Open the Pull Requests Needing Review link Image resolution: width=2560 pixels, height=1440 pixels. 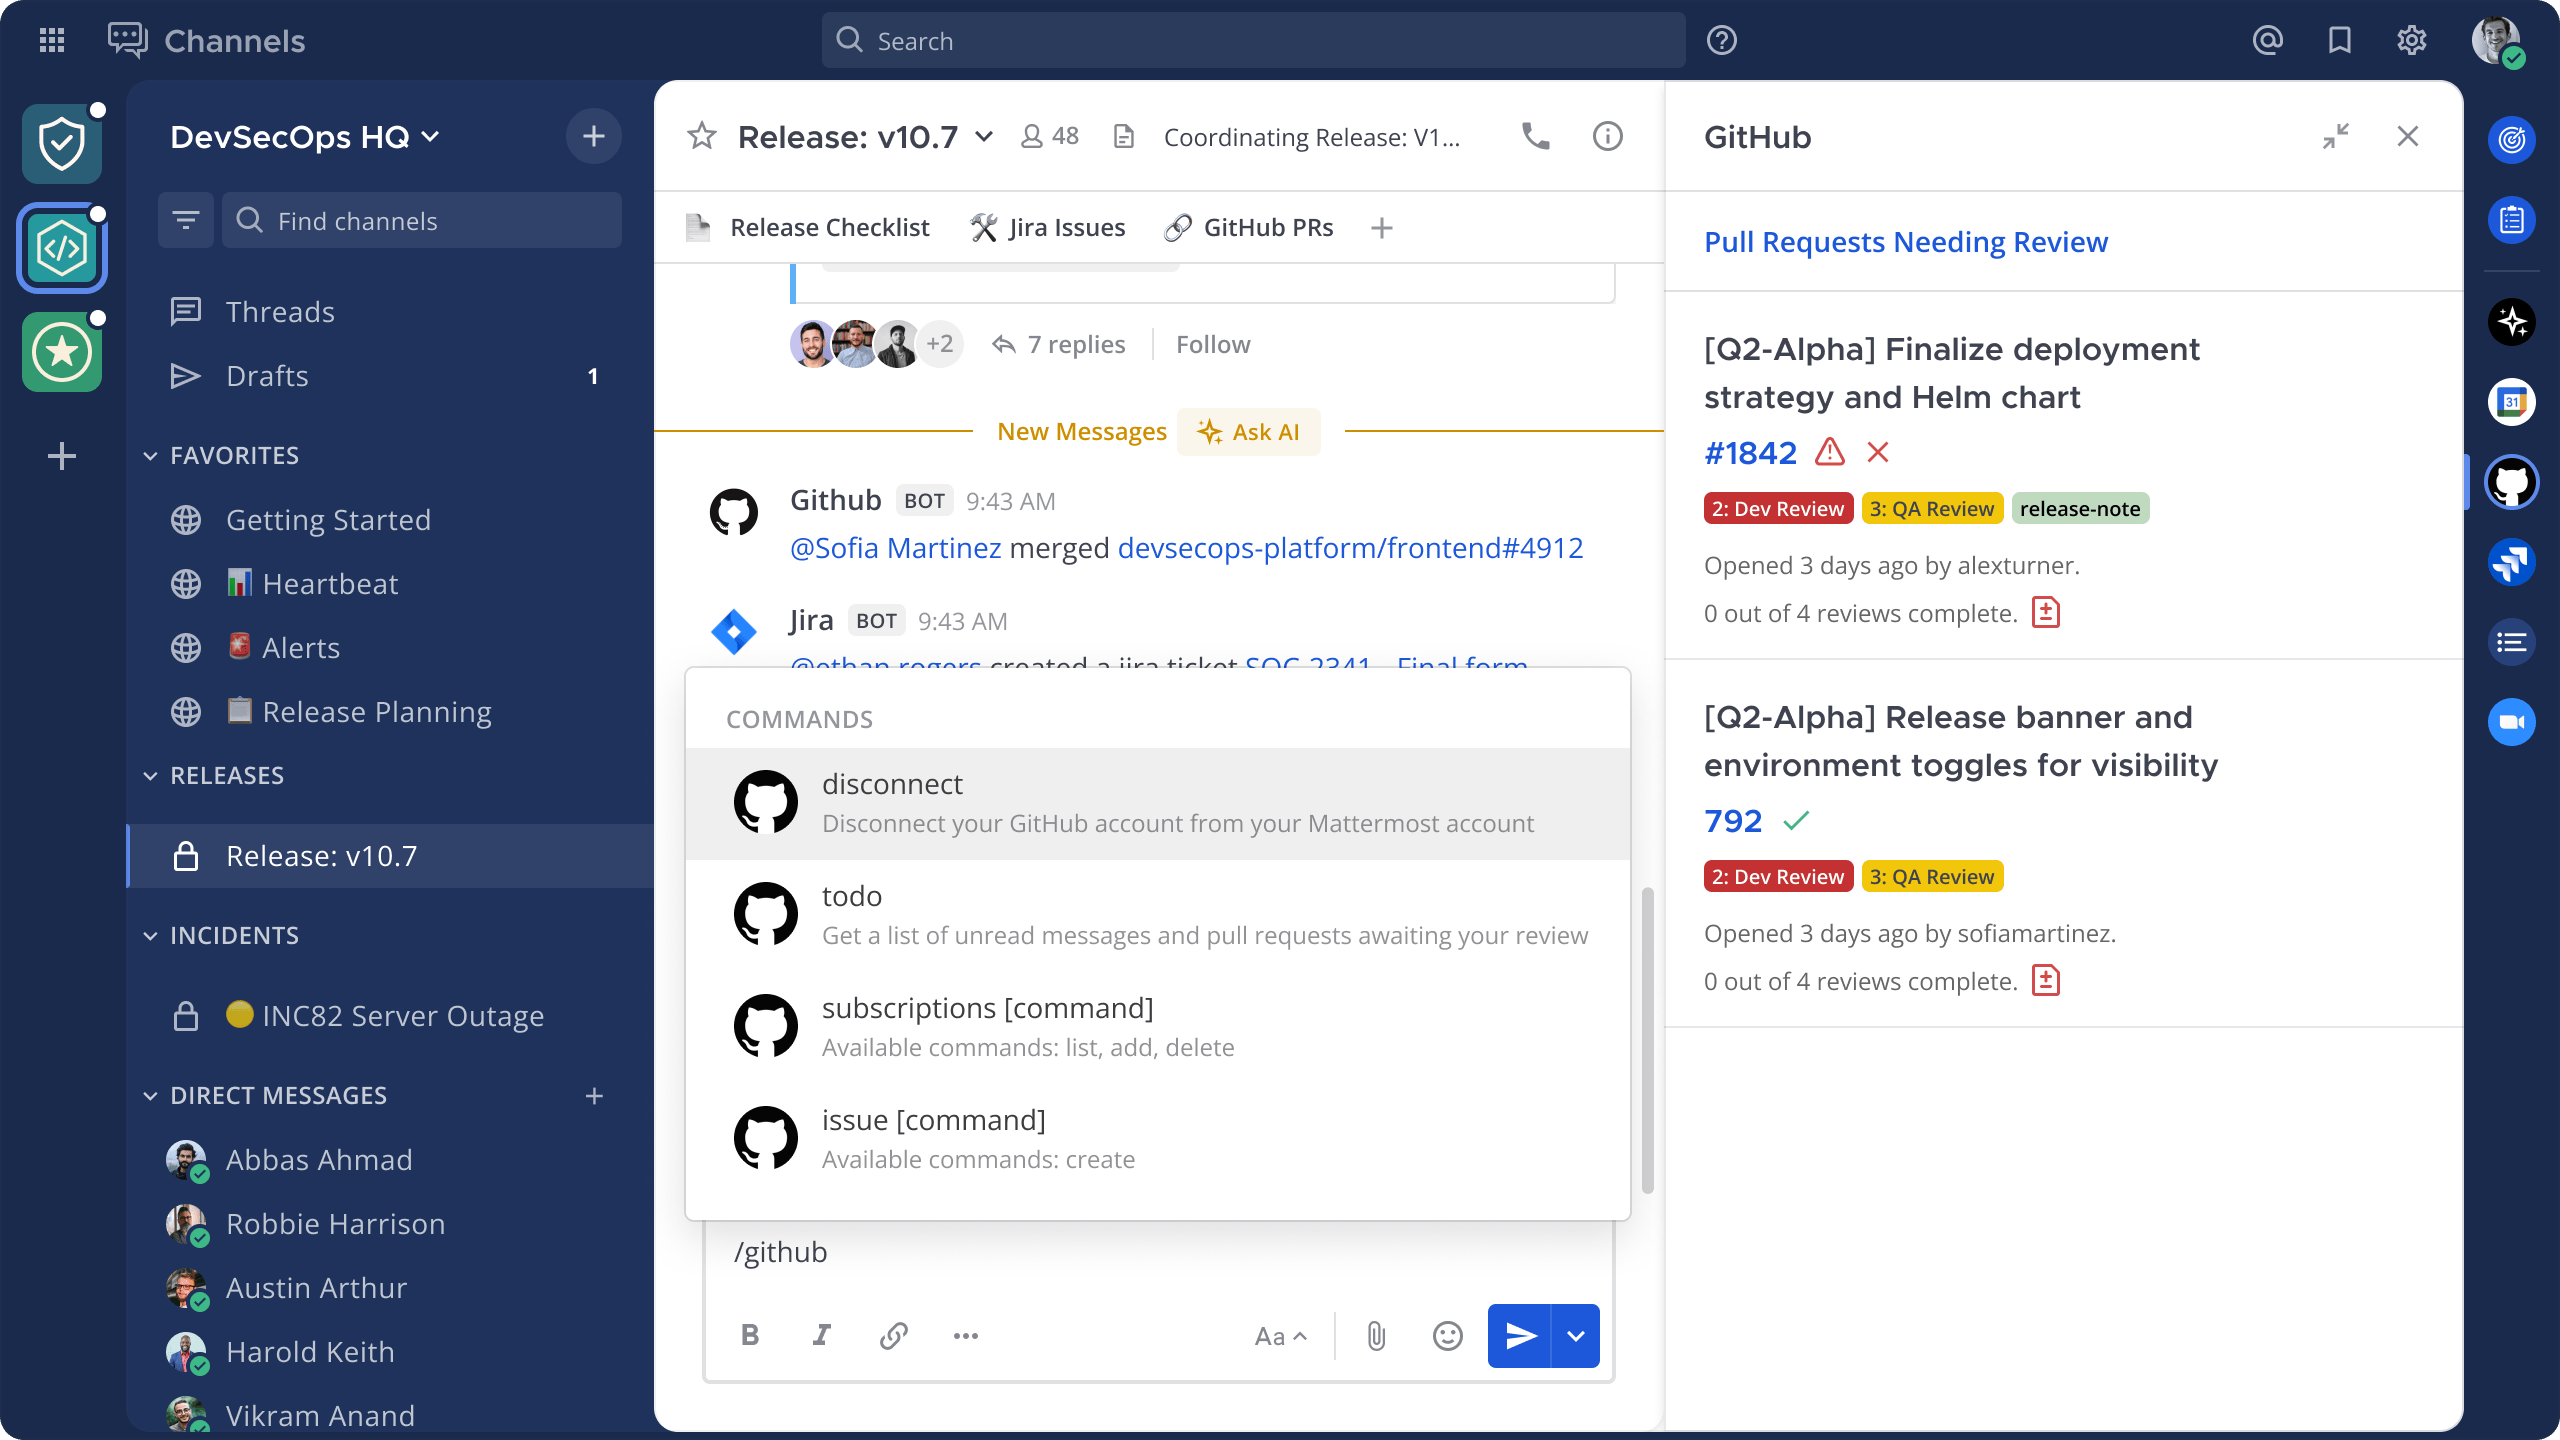click(x=1905, y=241)
